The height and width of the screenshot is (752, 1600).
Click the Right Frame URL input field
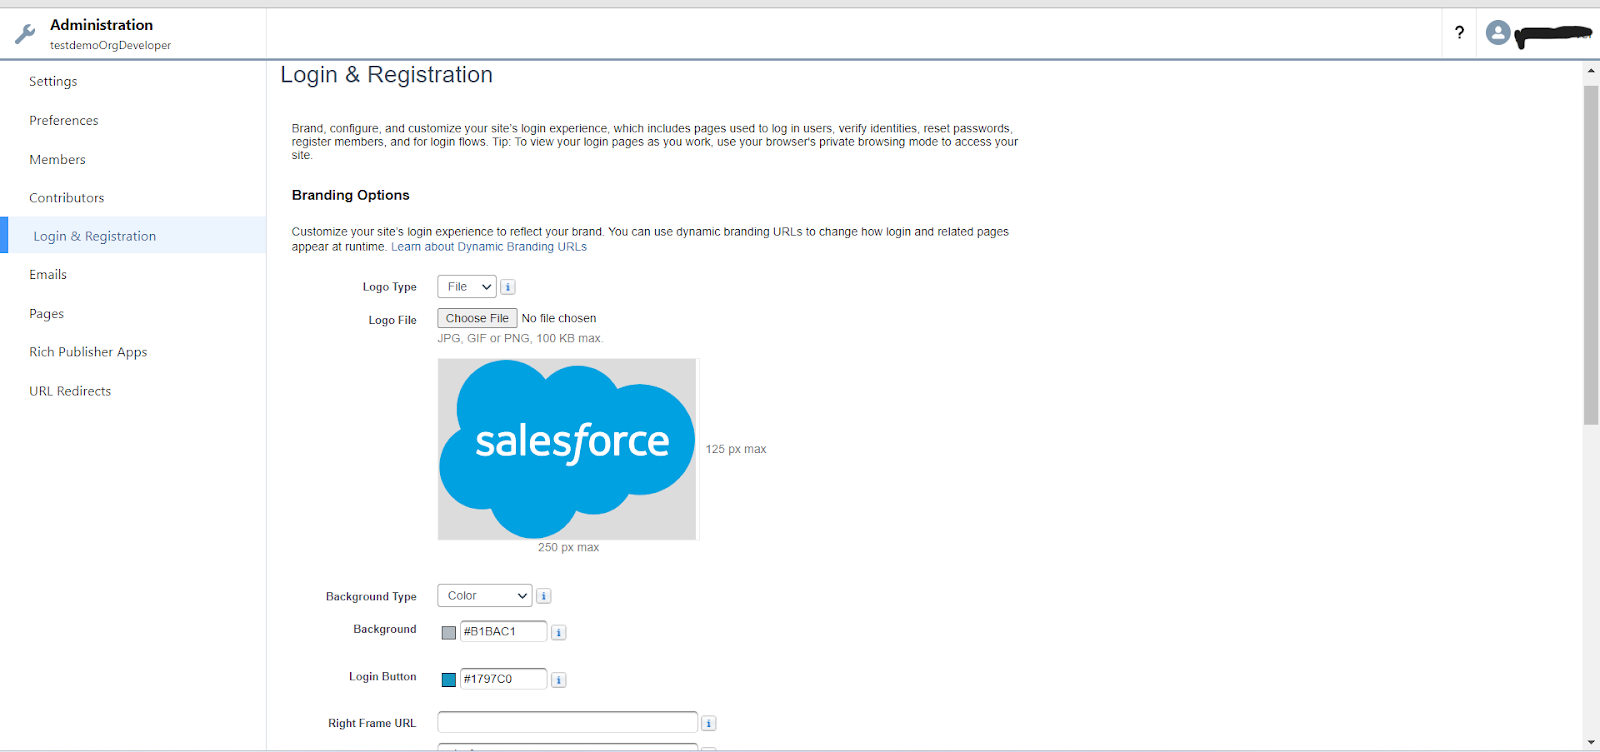[x=567, y=722]
